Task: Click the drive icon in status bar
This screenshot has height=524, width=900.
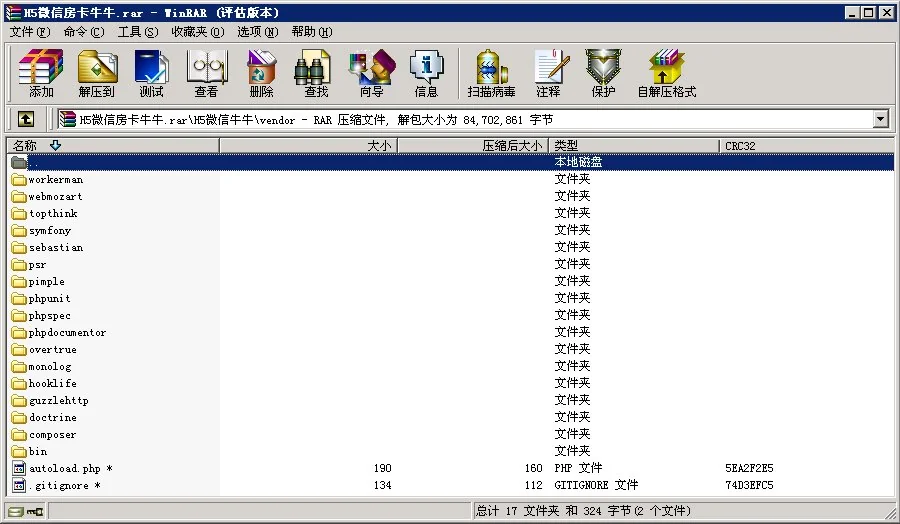Action: [x=15, y=512]
